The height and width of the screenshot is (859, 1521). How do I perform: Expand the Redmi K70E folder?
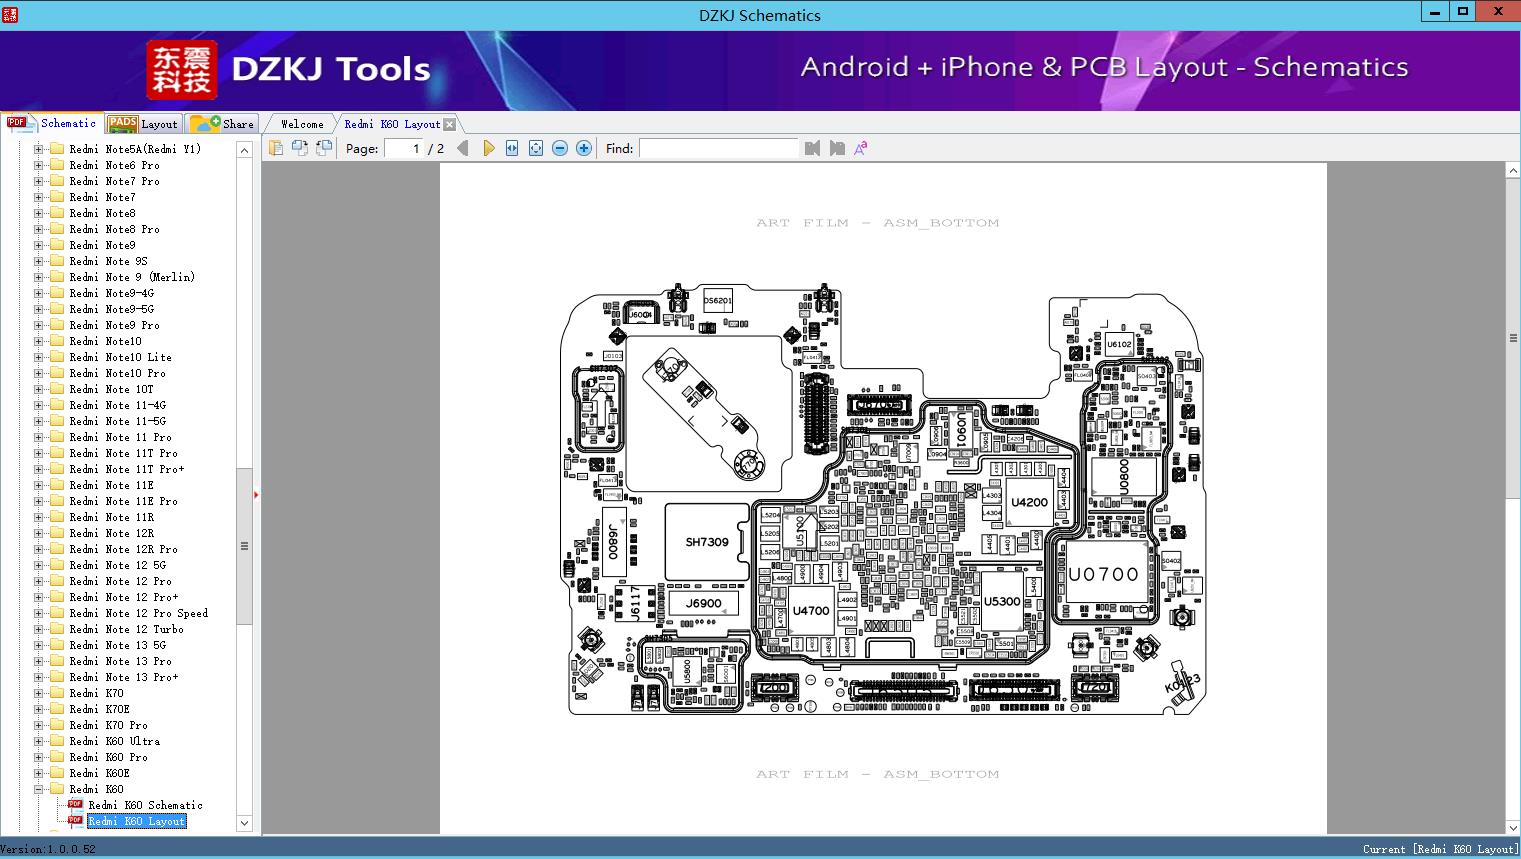(39, 709)
